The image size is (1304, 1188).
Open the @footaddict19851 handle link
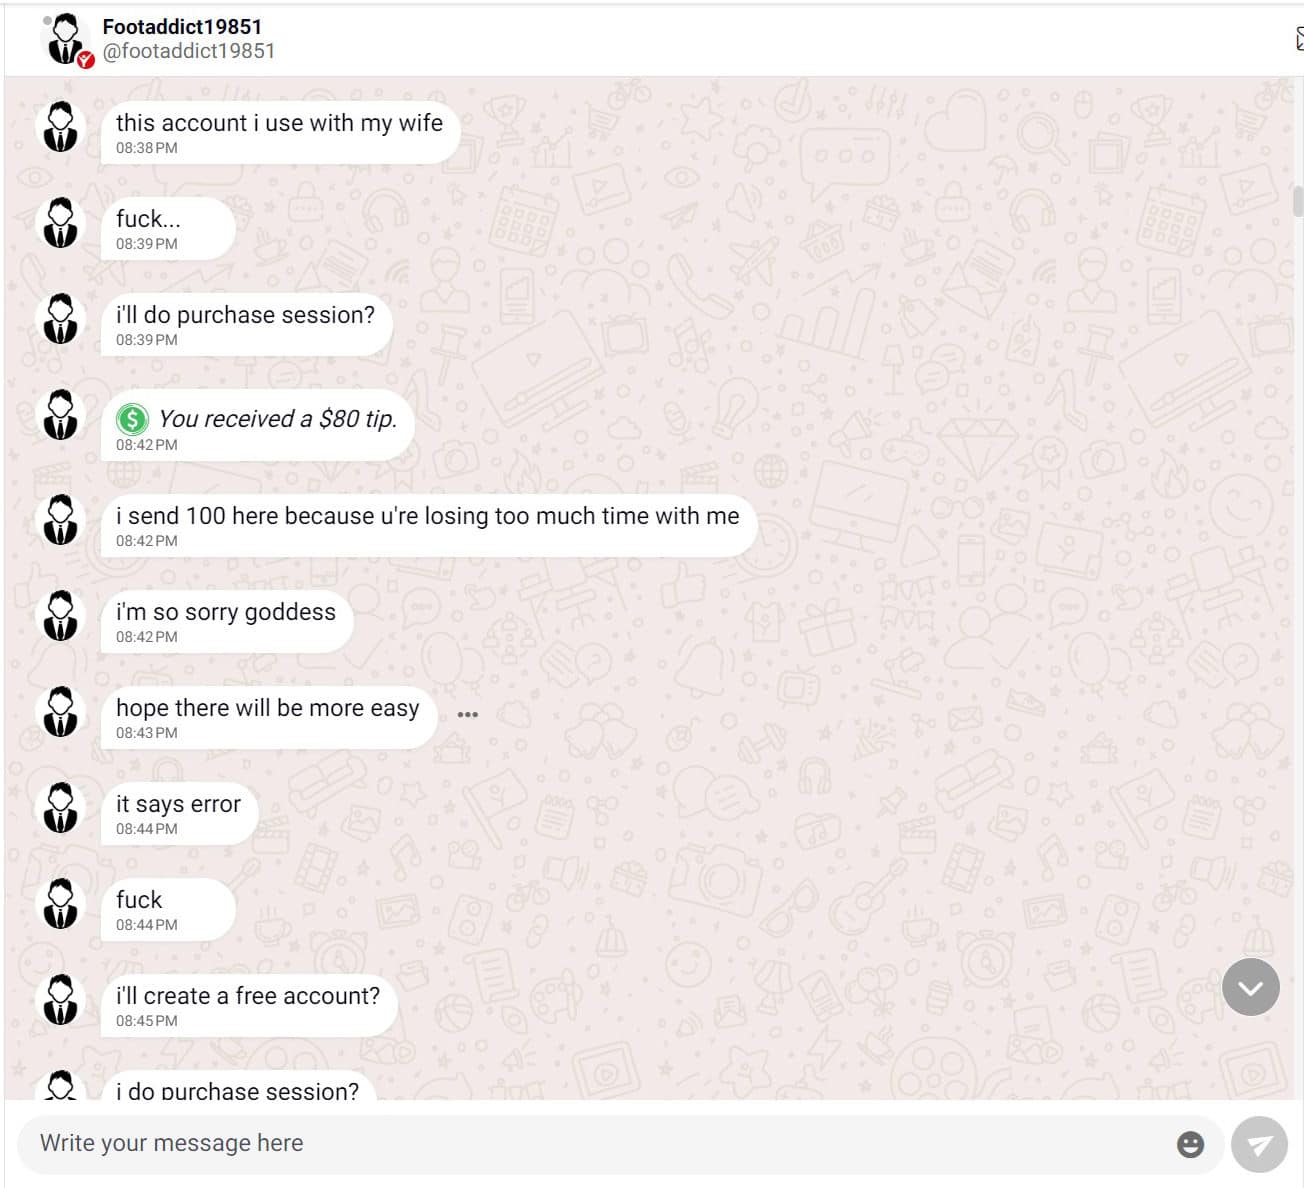(x=189, y=51)
